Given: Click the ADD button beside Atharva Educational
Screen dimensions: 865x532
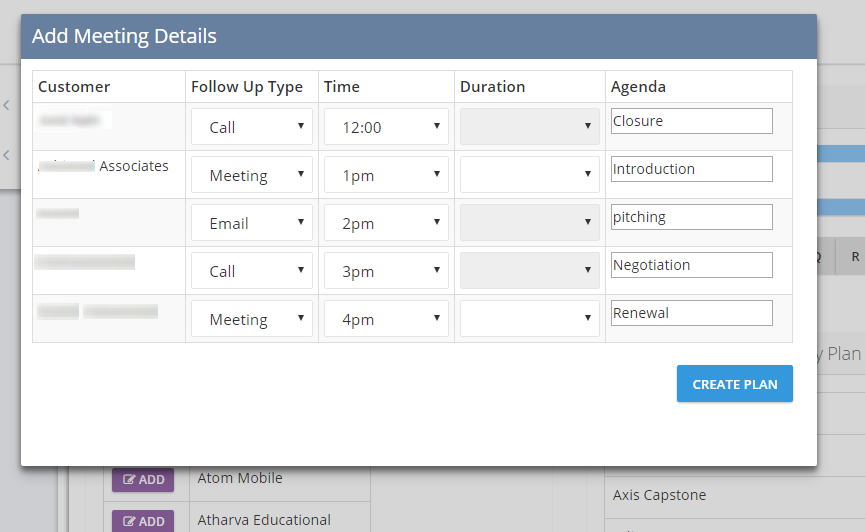Looking at the screenshot, I should click(x=143, y=521).
